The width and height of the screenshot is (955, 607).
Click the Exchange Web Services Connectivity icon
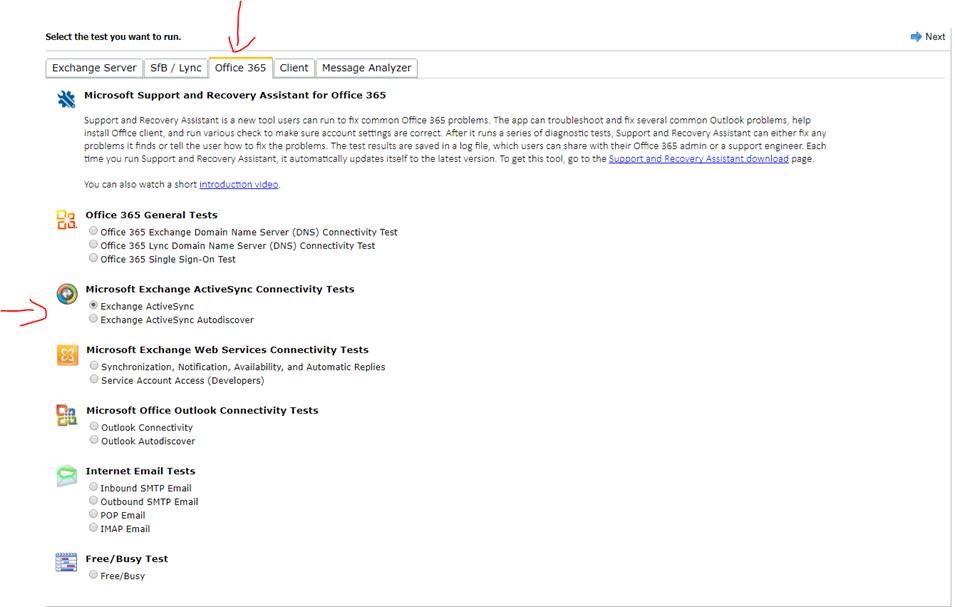(x=67, y=354)
